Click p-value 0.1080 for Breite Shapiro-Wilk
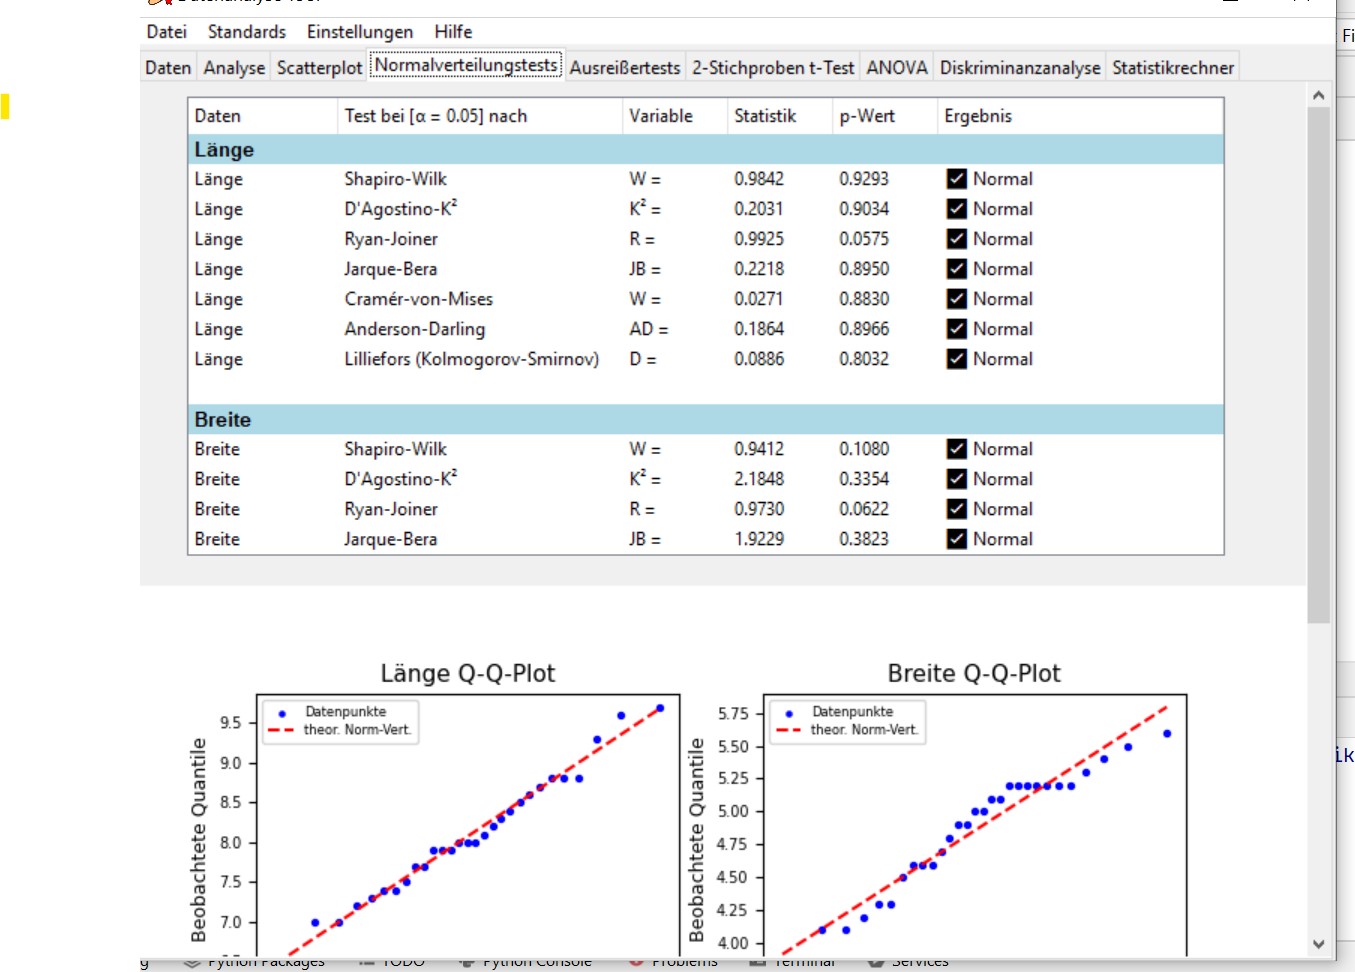The height and width of the screenshot is (972, 1355). 864,449
